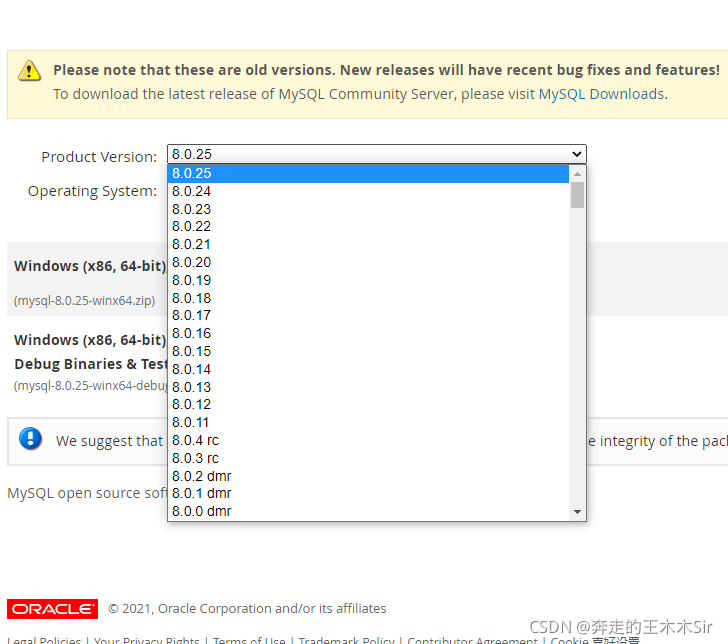Pick version 8.0.21 option
Screen dimensions: 728x644
tap(368, 244)
